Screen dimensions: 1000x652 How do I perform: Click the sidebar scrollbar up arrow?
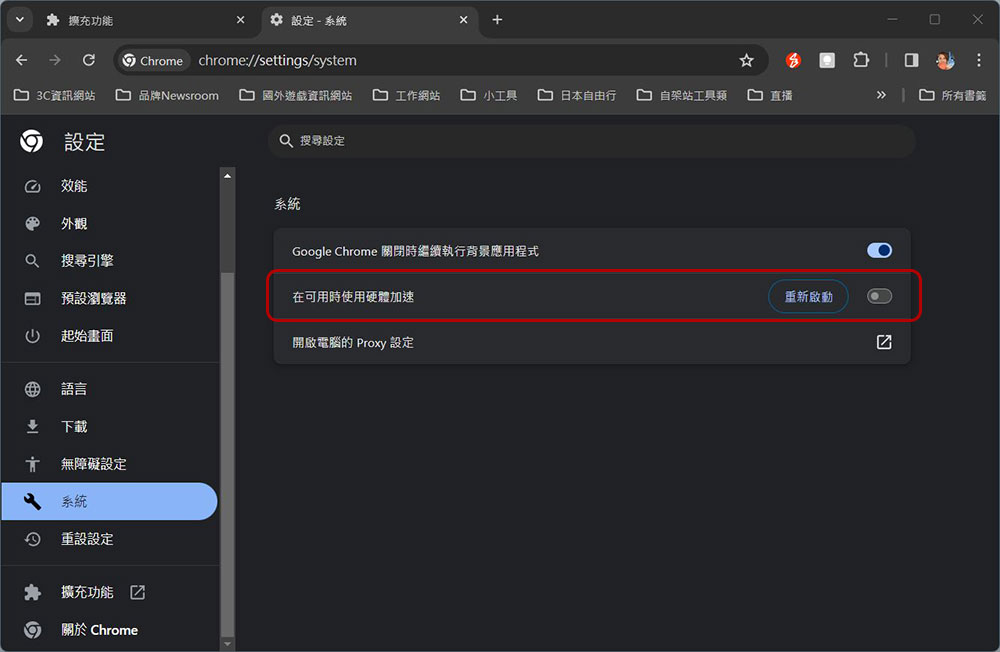[x=227, y=175]
